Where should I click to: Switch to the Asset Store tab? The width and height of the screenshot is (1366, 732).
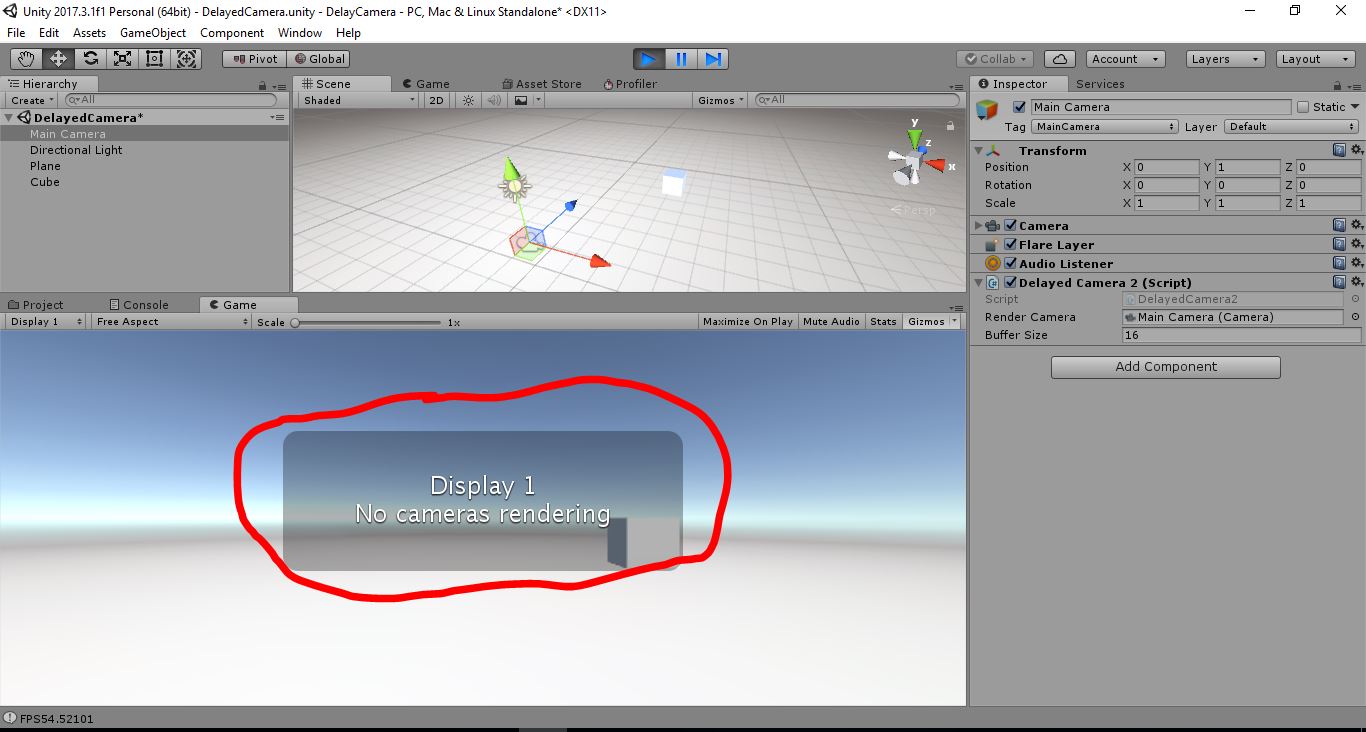click(540, 84)
